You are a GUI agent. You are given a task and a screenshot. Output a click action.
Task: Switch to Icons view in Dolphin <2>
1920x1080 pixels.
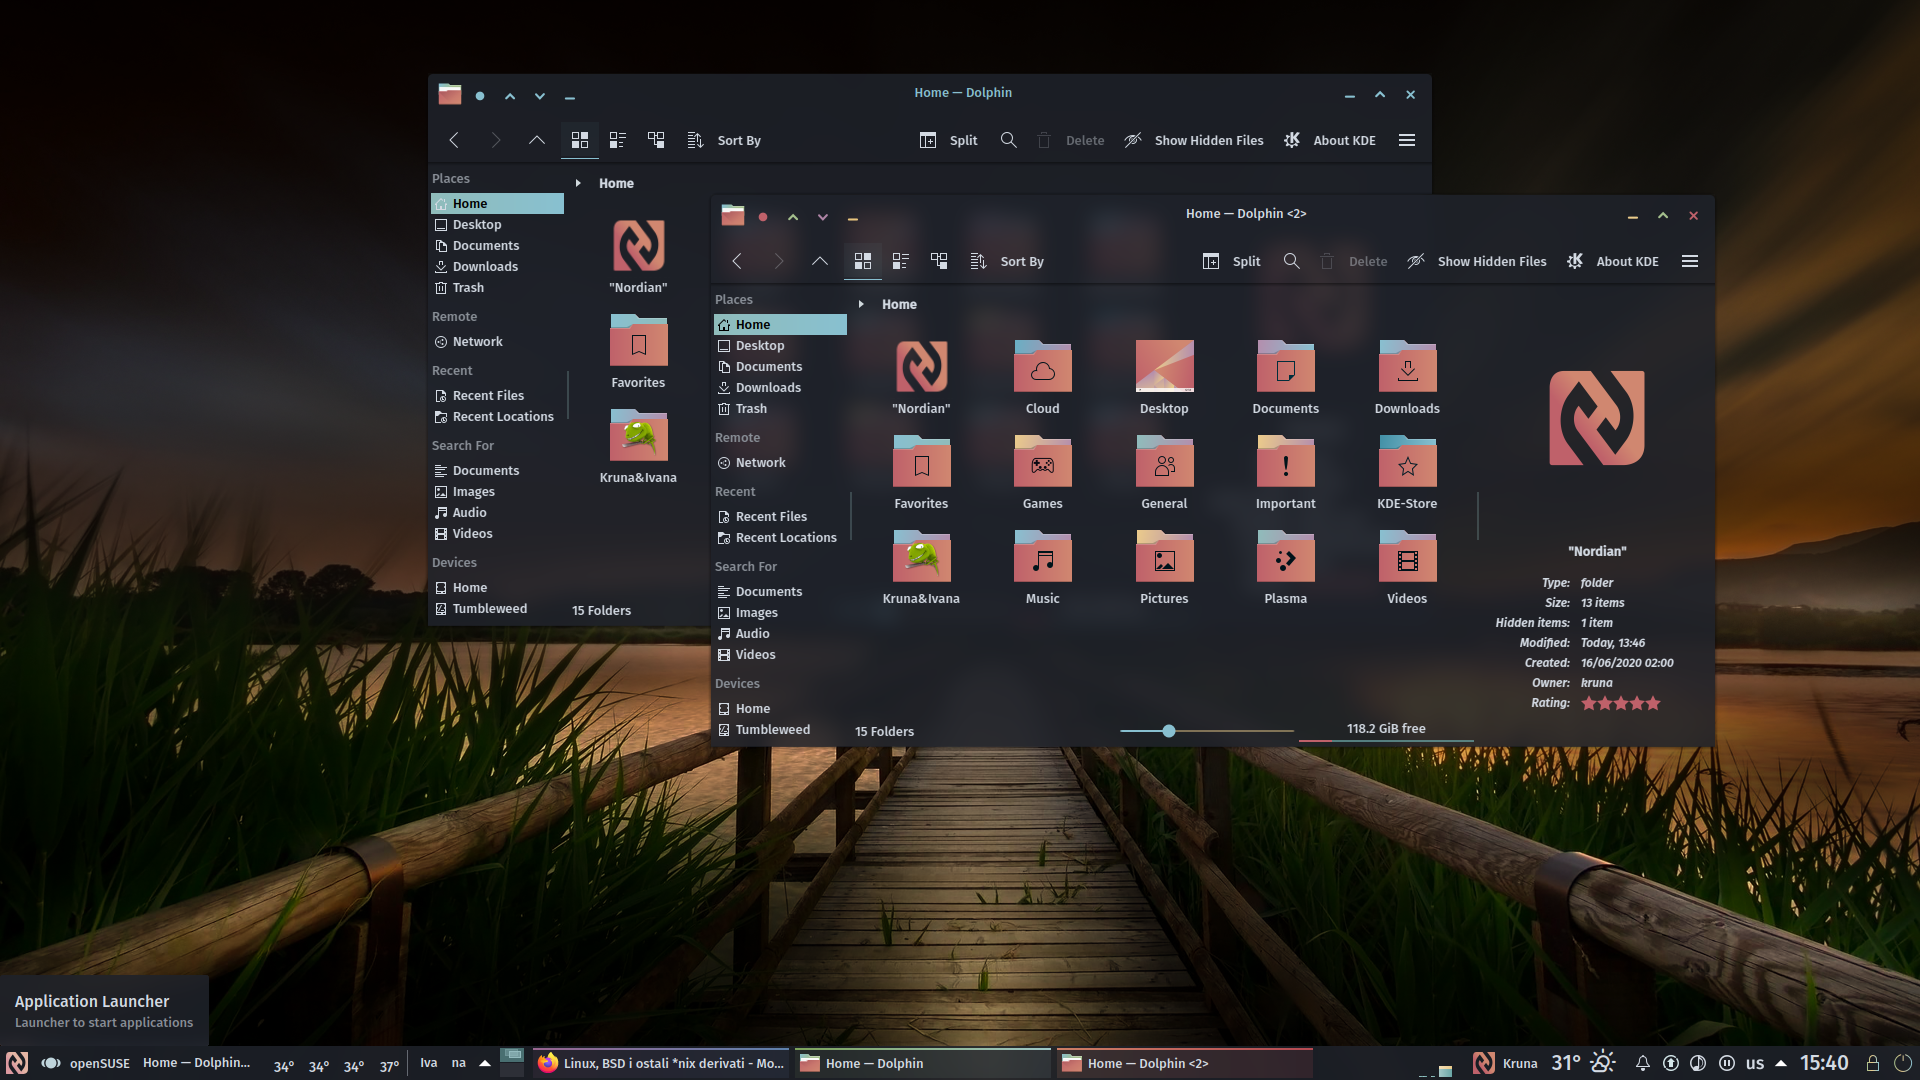pos(862,261)
